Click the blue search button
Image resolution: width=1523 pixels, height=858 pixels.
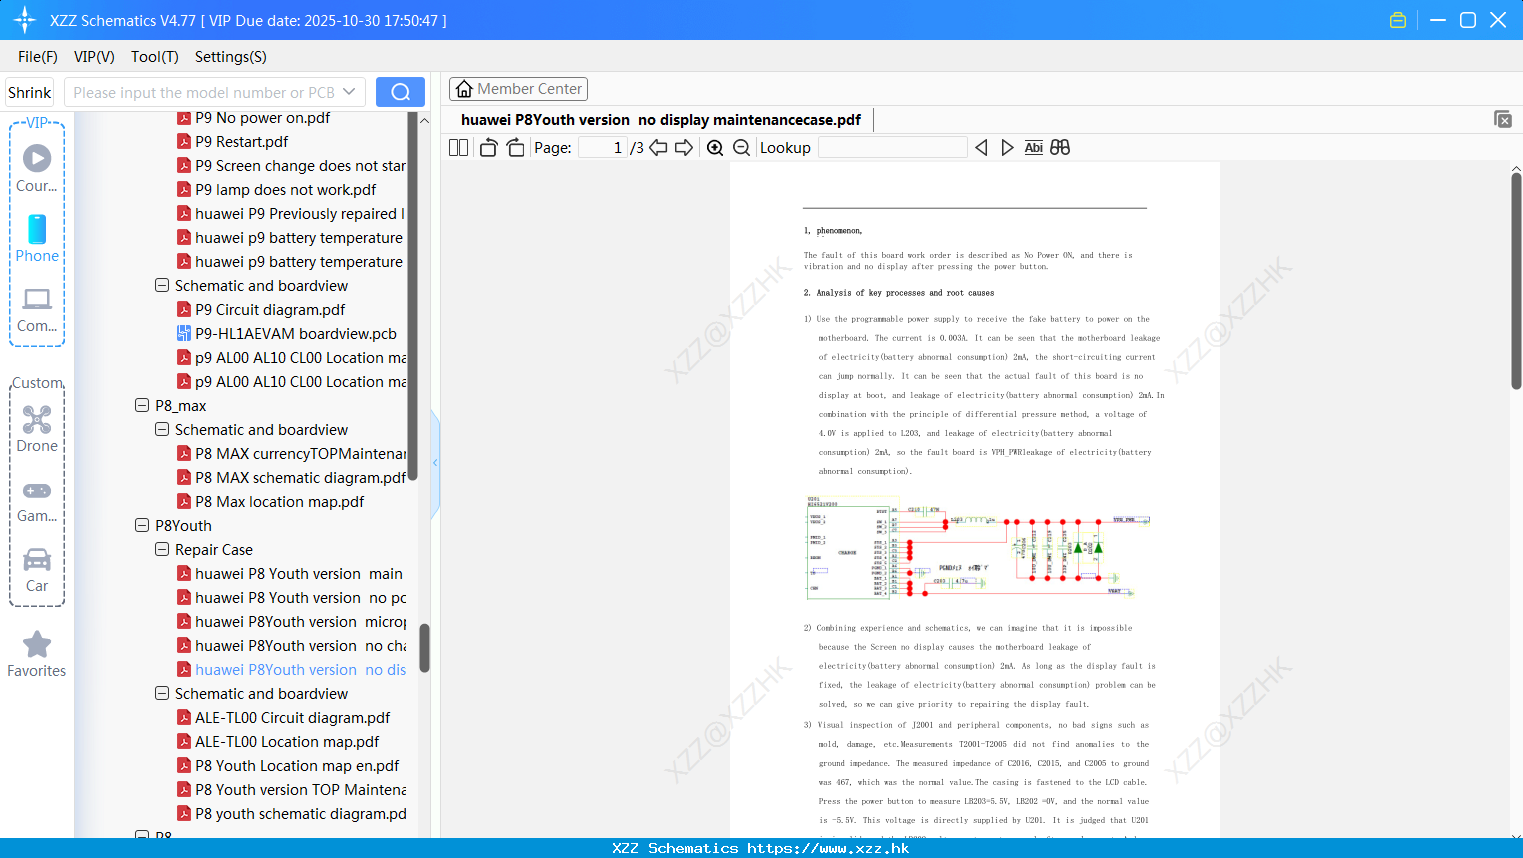[400, 92]
